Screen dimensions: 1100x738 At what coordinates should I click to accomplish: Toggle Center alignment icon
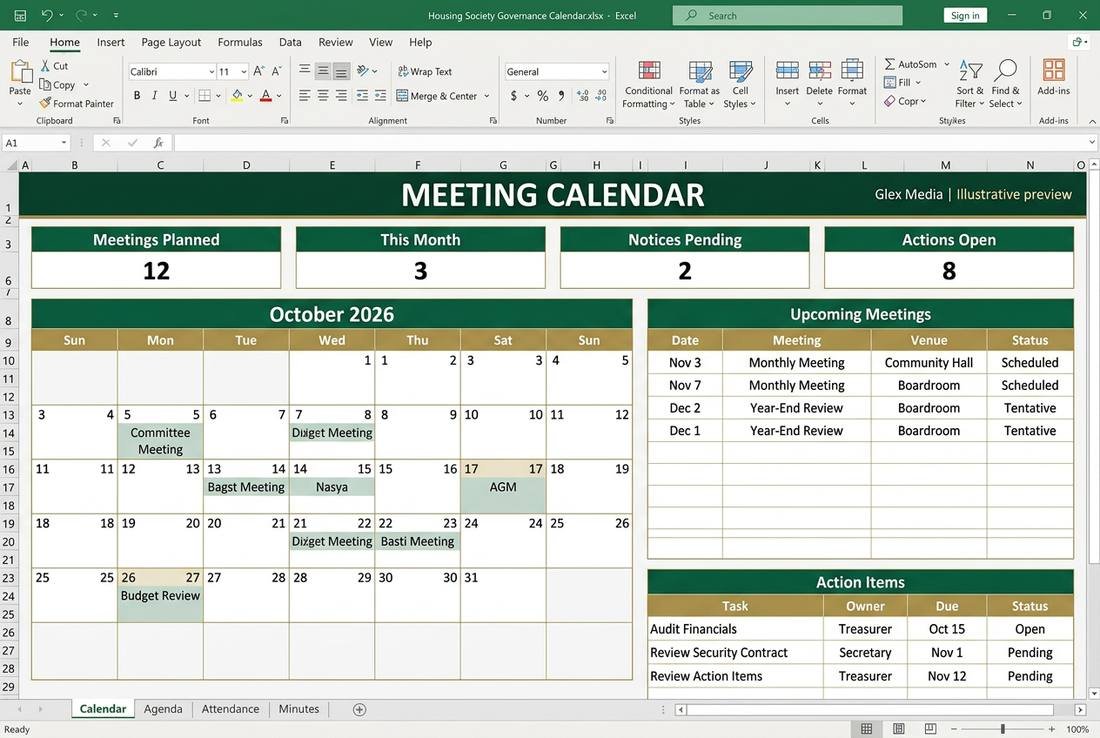(323, 95)
